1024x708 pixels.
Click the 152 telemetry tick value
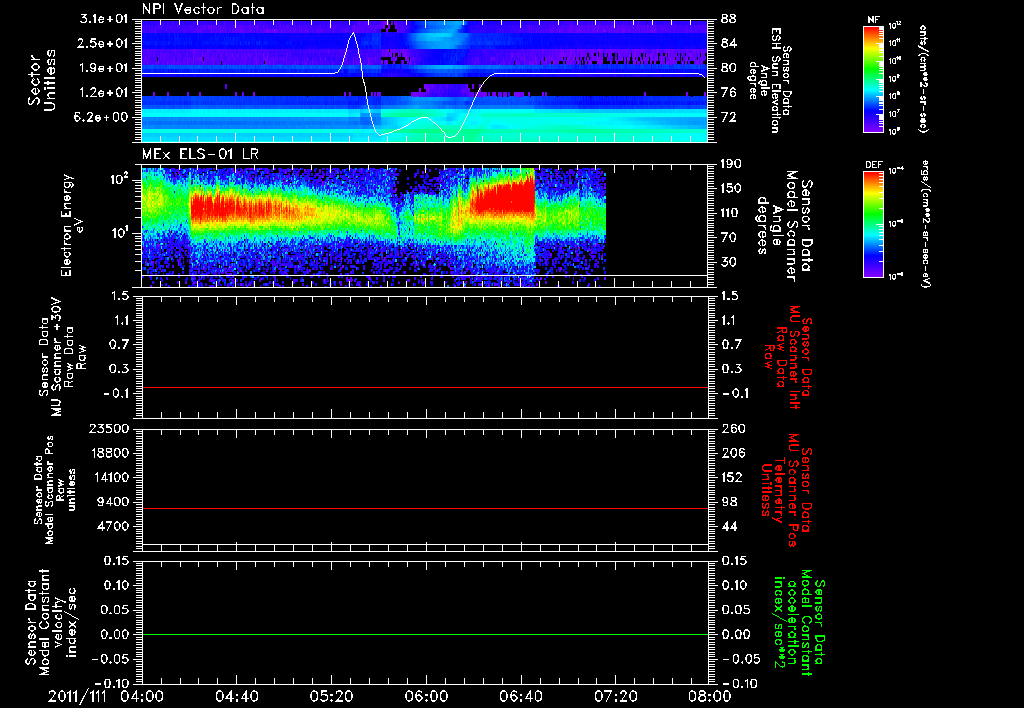(x=732, y=477)
